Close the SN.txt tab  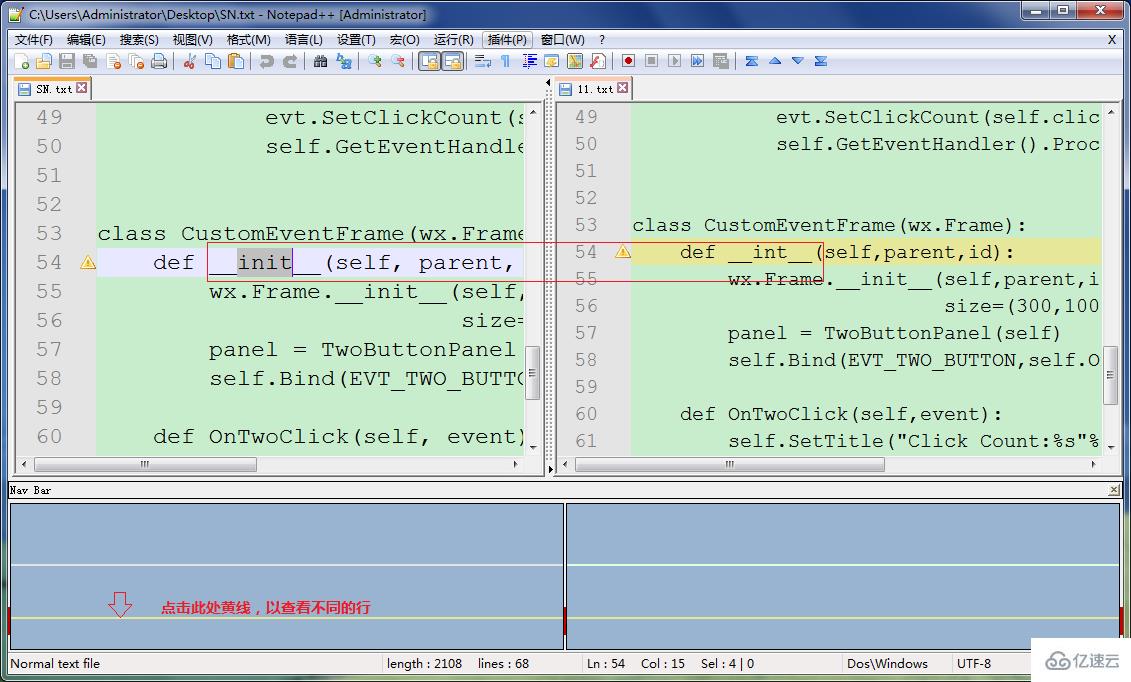point(82,88)
